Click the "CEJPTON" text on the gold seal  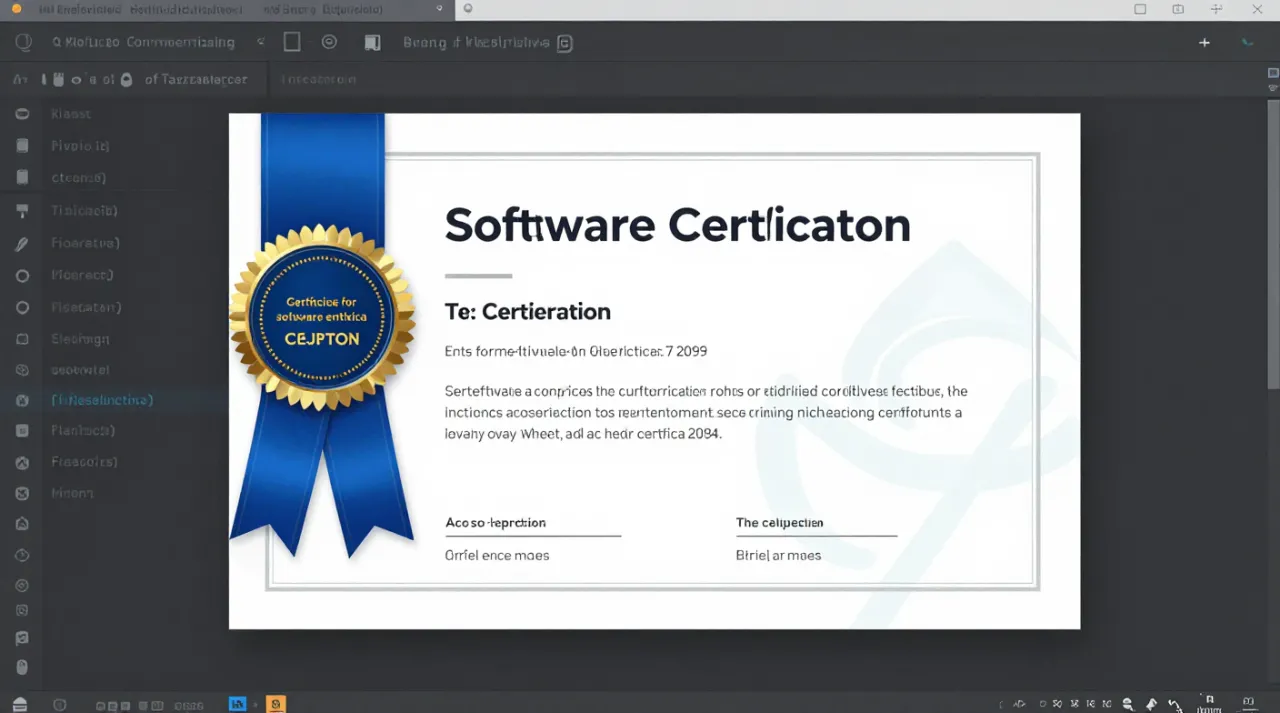click(322, 339)
